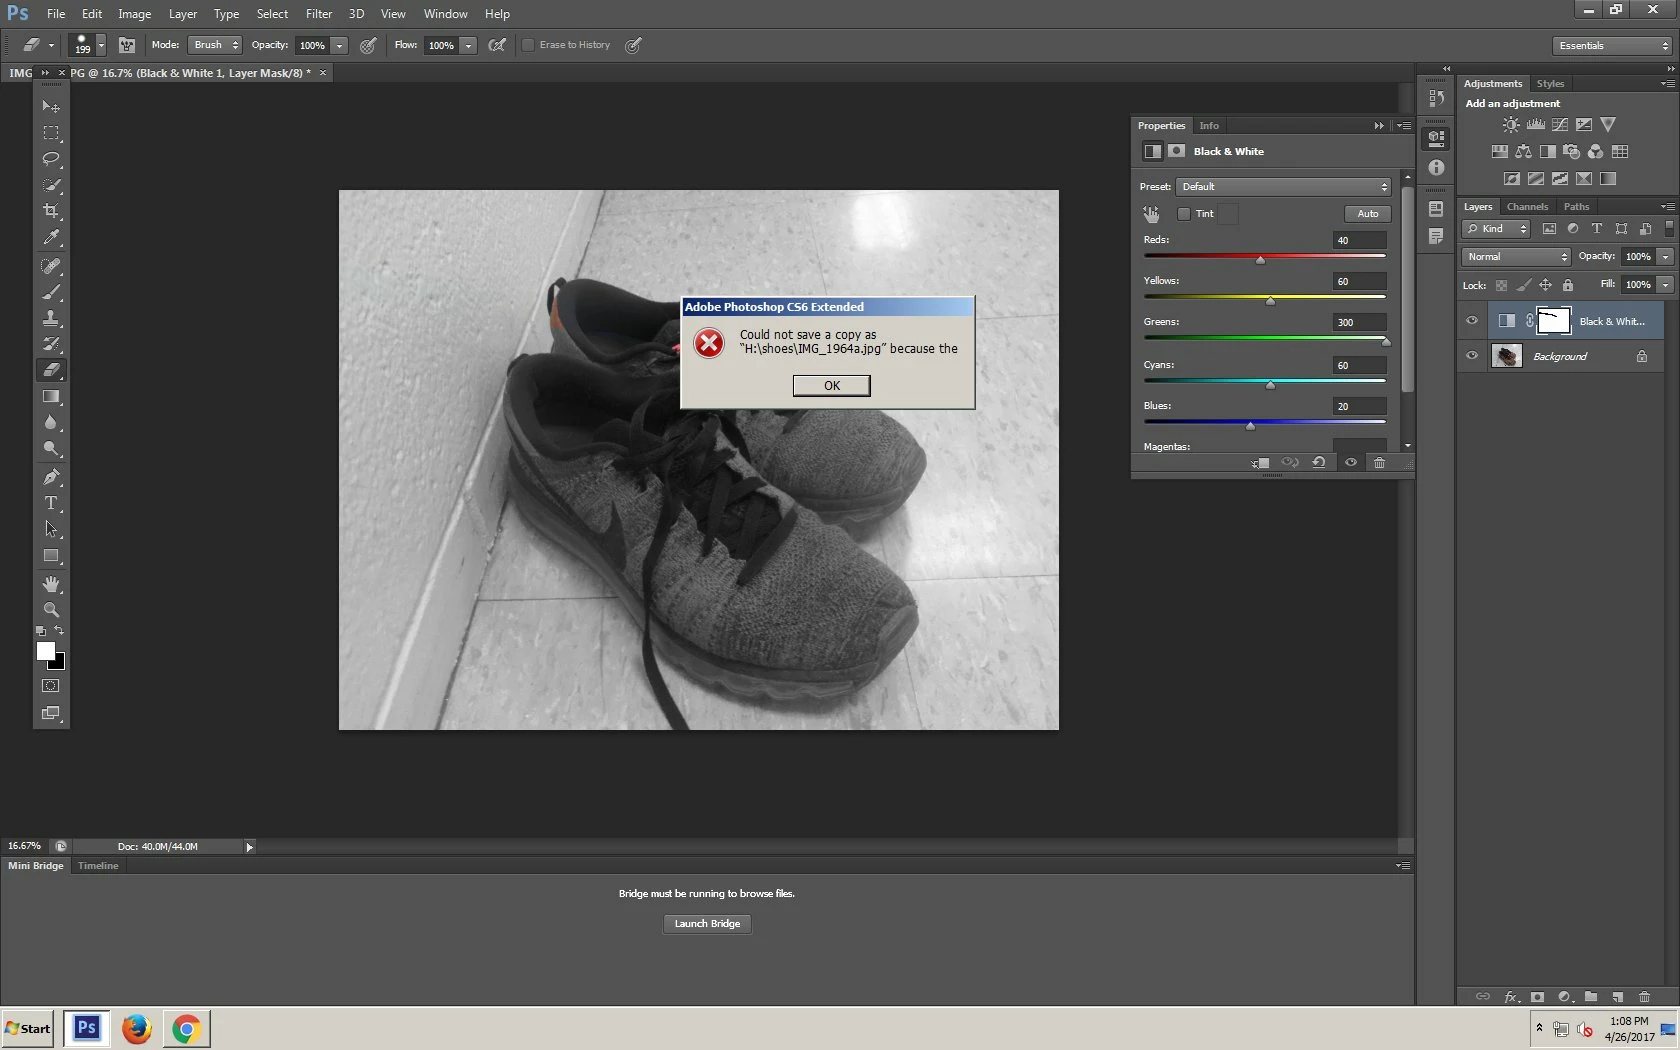This screenshot has width=1680, height=1050.
Task: Click the Layers panel trash icon
Action: pos(1644,997)
